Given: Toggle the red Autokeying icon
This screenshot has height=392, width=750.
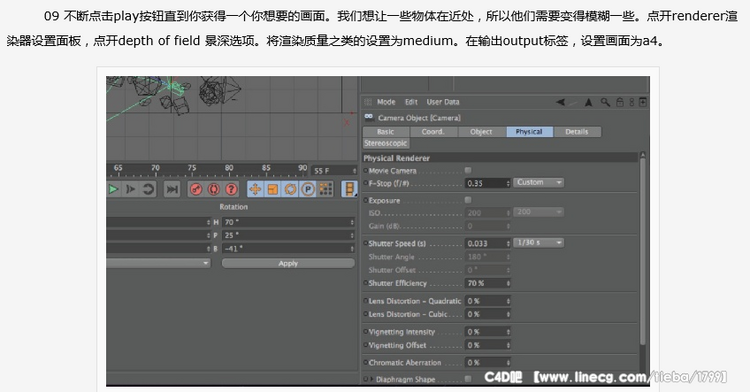Looking at the screenshot, I should 214,189.
